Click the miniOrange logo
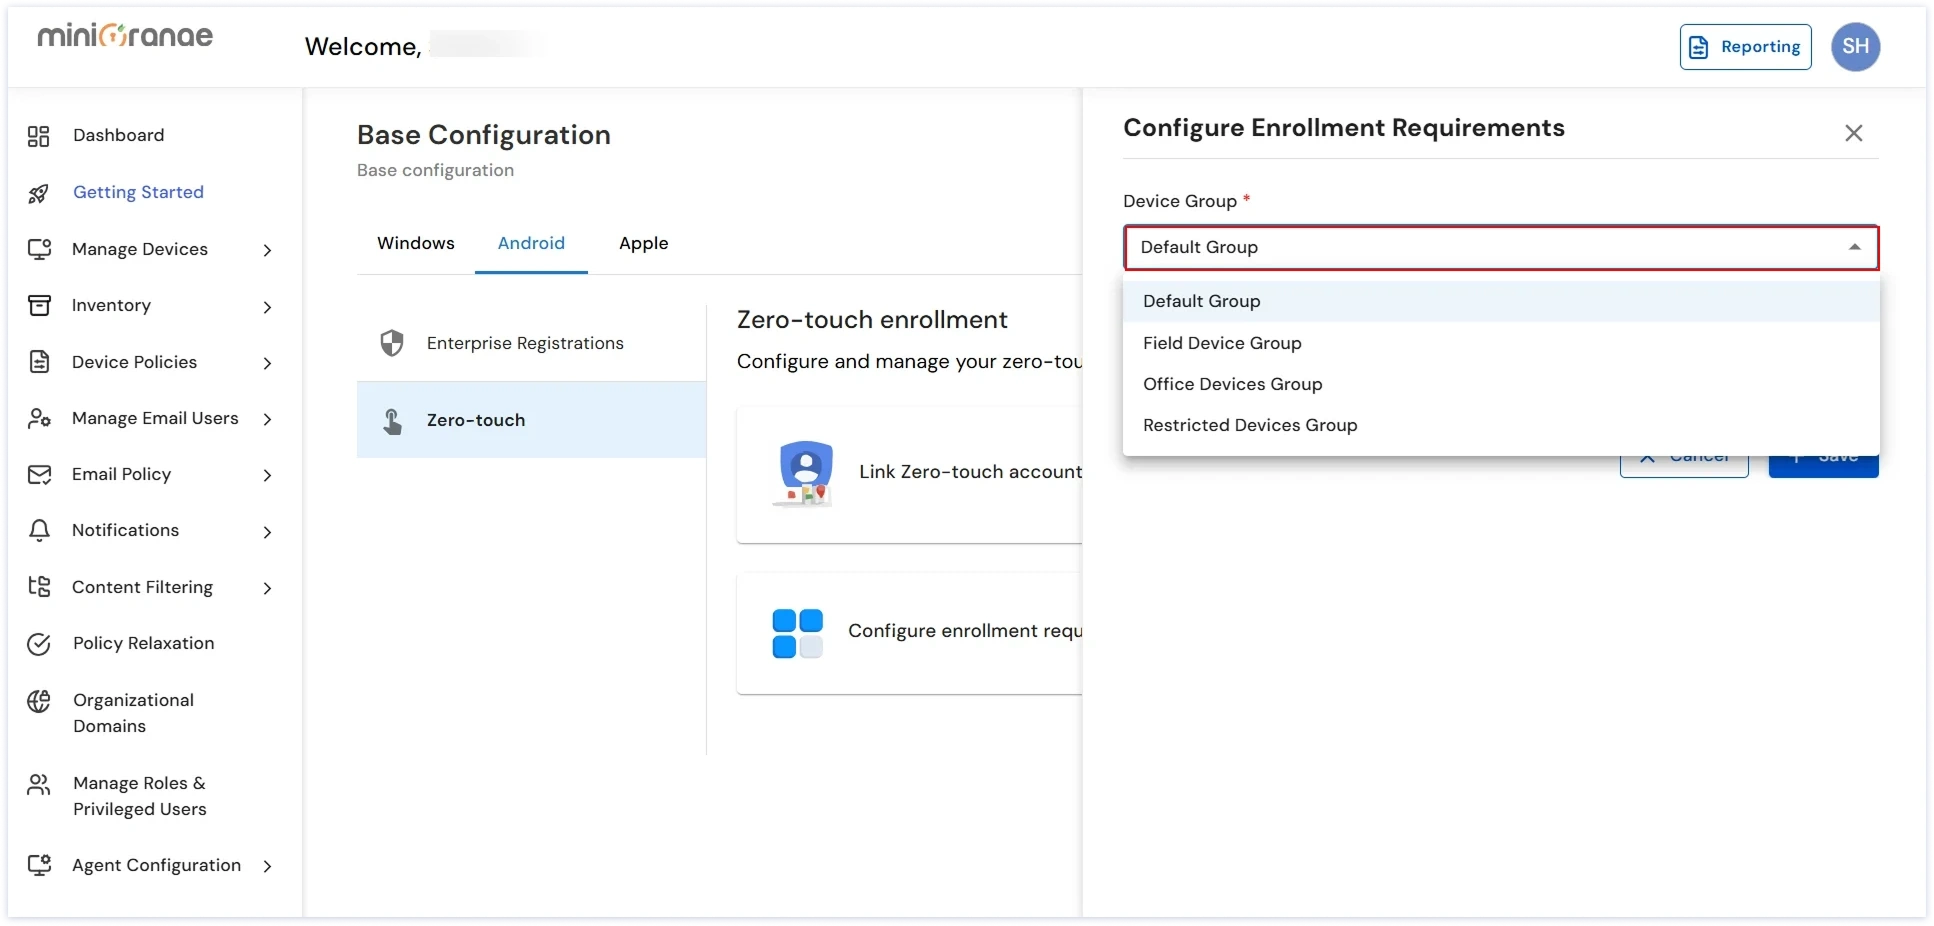The image size is (1934, 926). click(x=124, y=36)
